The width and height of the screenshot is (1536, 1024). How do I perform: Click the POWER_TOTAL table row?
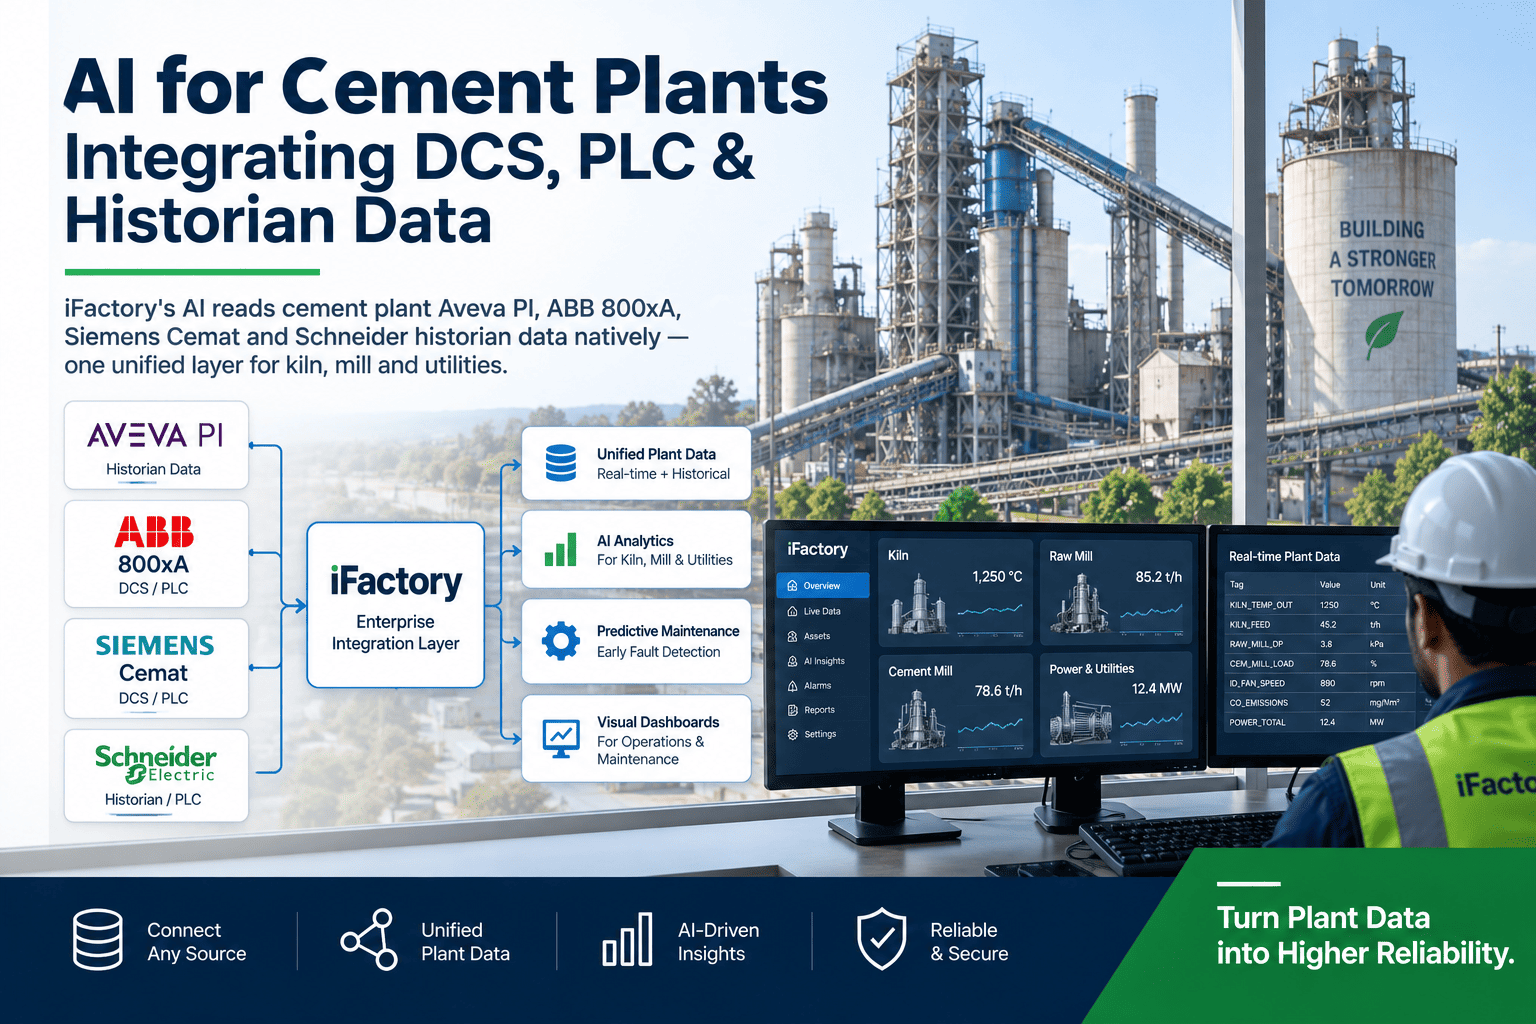[1320, 722]
